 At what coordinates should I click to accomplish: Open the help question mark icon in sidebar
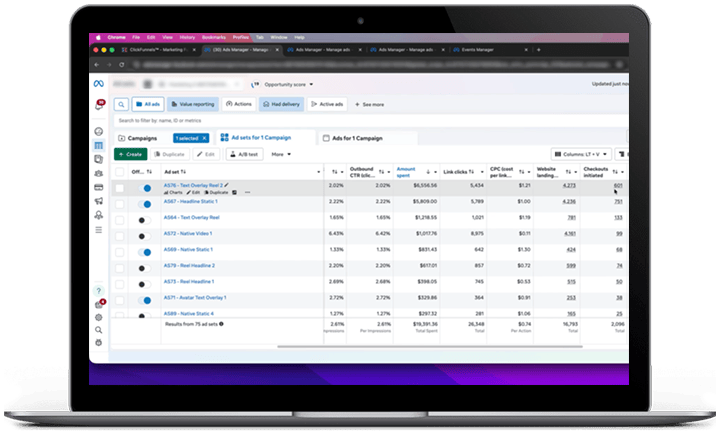99,290
